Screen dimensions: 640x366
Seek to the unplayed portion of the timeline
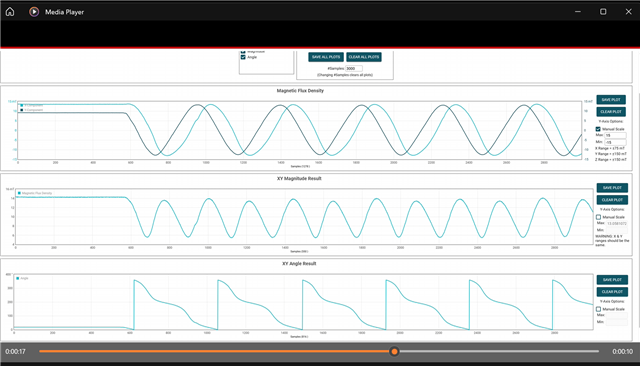(498, 351)
